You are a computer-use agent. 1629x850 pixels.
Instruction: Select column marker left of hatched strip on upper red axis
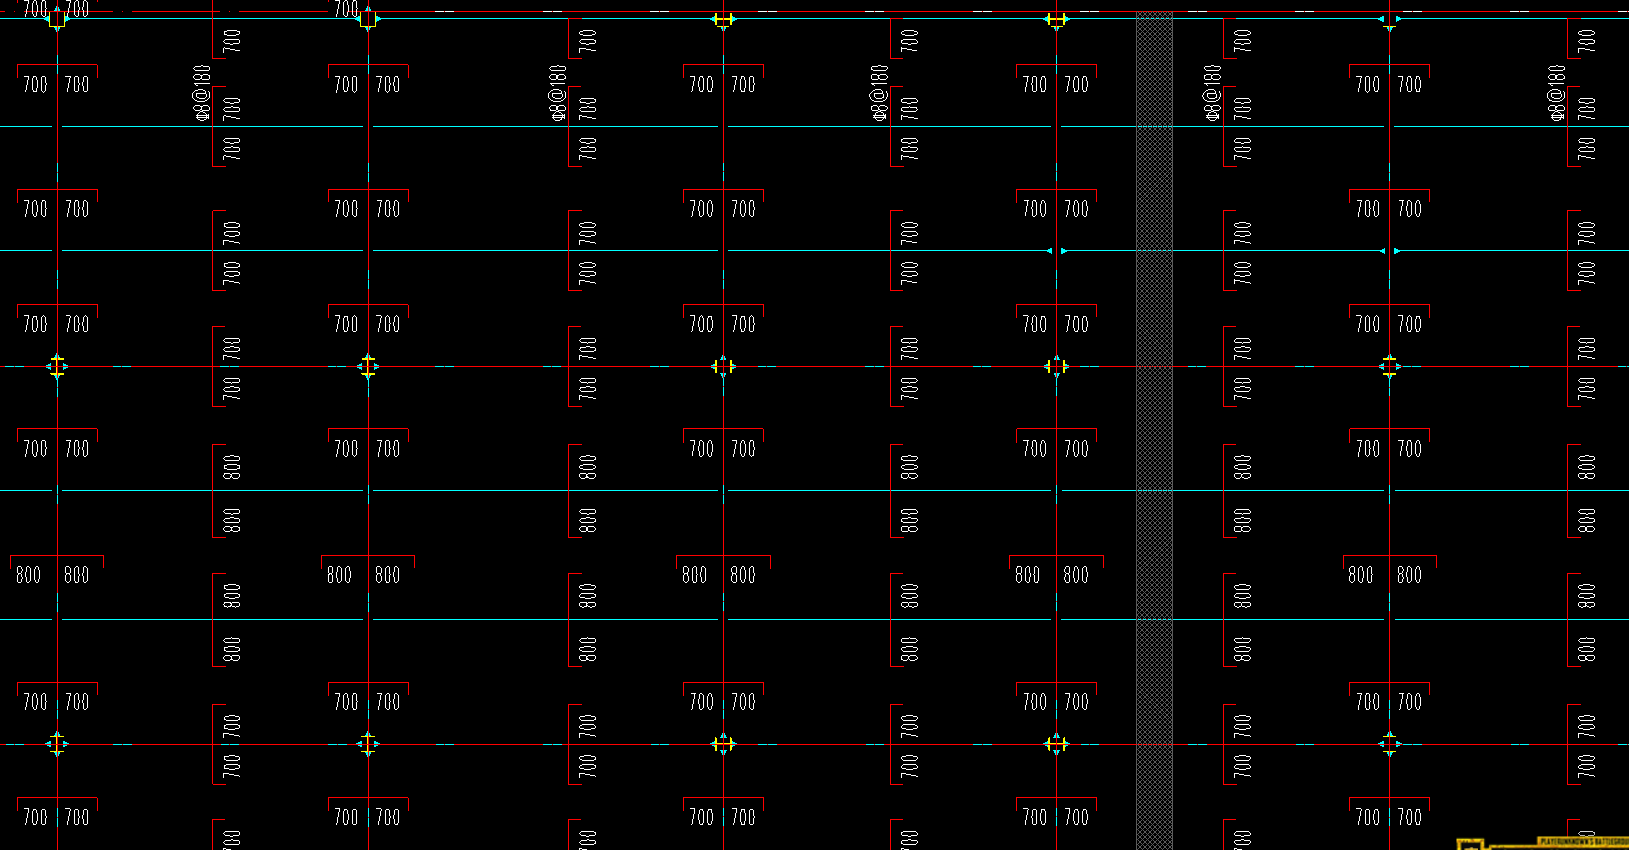[x=1056, y=367]
